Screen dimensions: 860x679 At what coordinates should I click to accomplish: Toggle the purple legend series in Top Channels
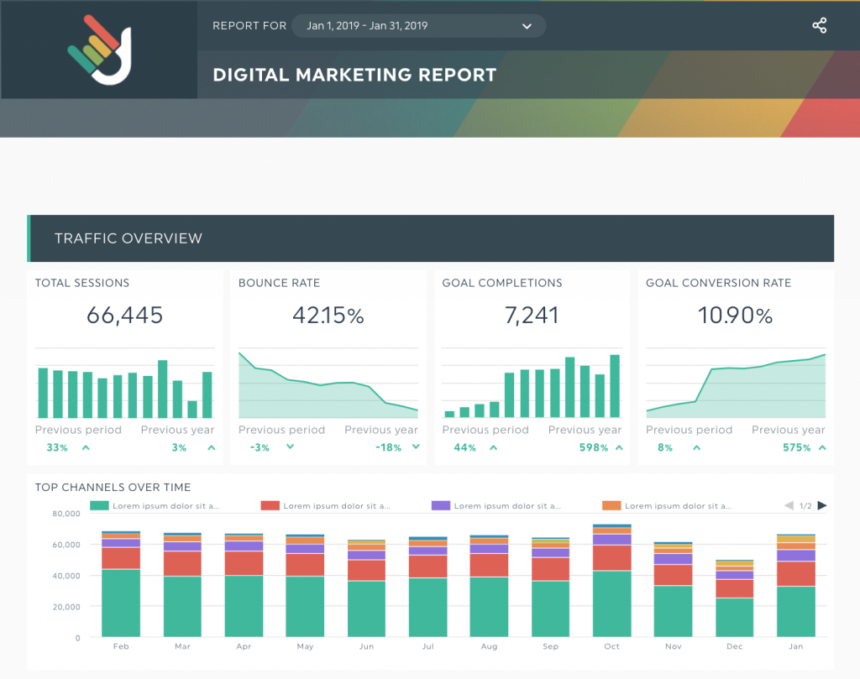497,506
